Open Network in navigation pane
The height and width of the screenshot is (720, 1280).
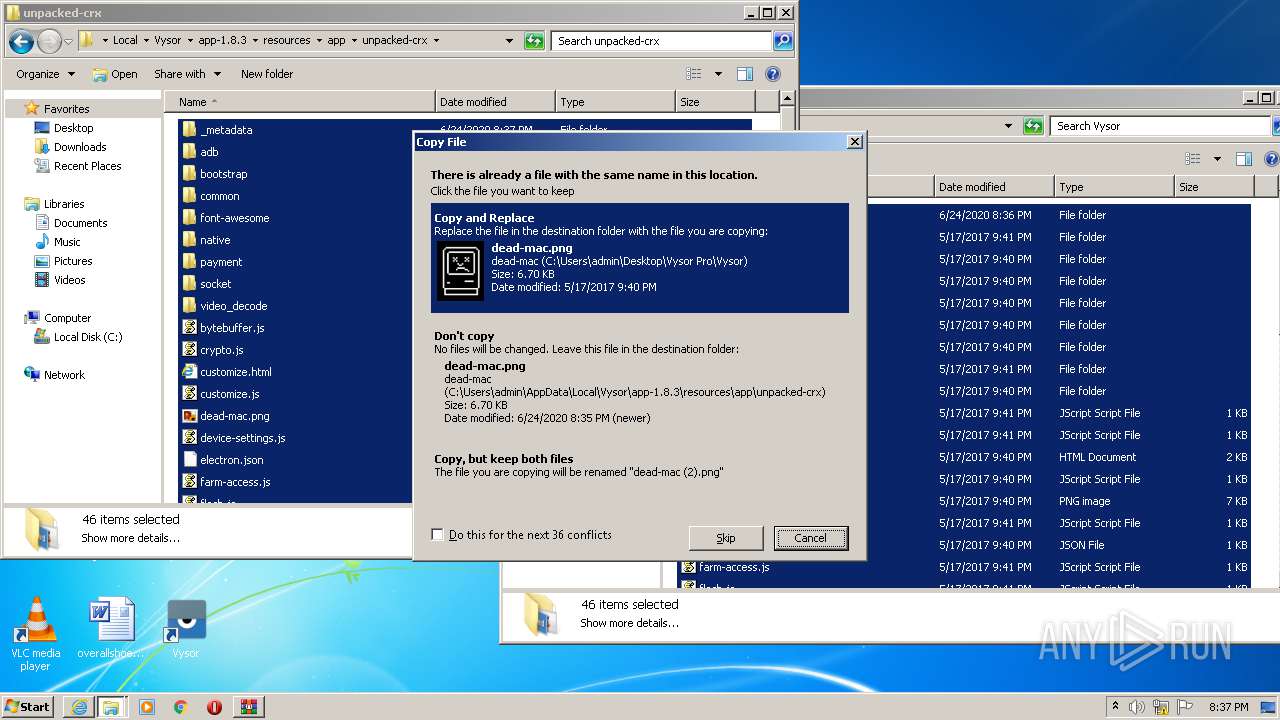click(x=64, y=375)
